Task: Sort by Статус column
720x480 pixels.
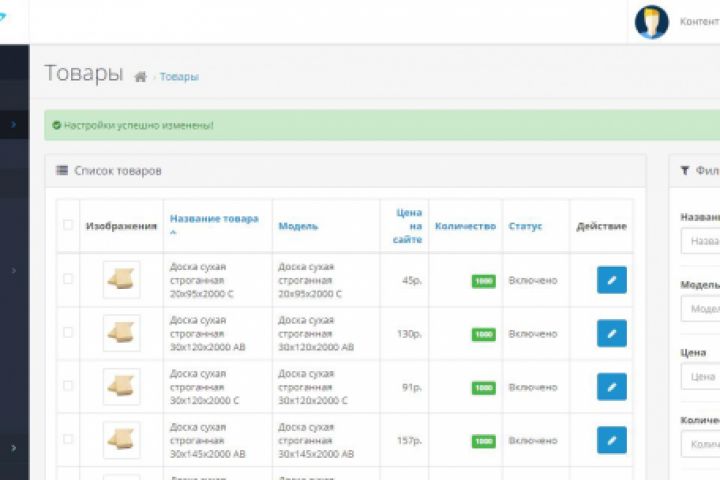Action: coord(525,226)
